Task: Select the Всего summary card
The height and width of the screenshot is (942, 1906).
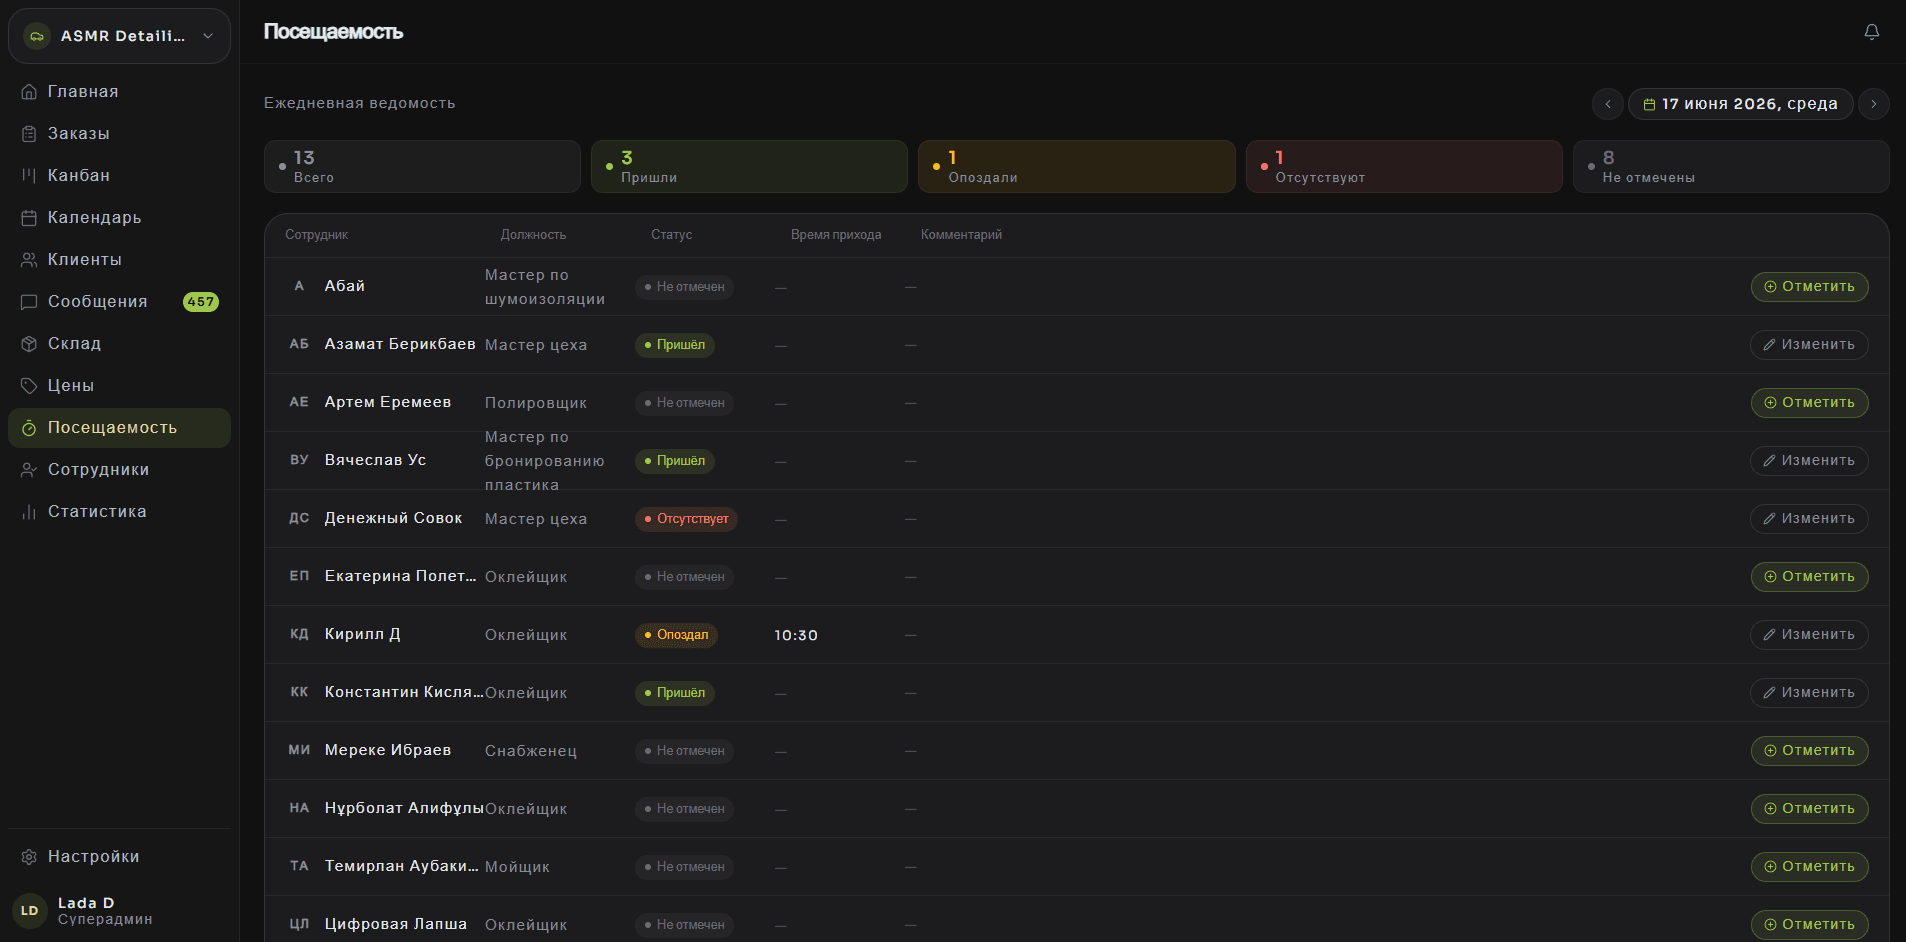Action: pos(422,167)
